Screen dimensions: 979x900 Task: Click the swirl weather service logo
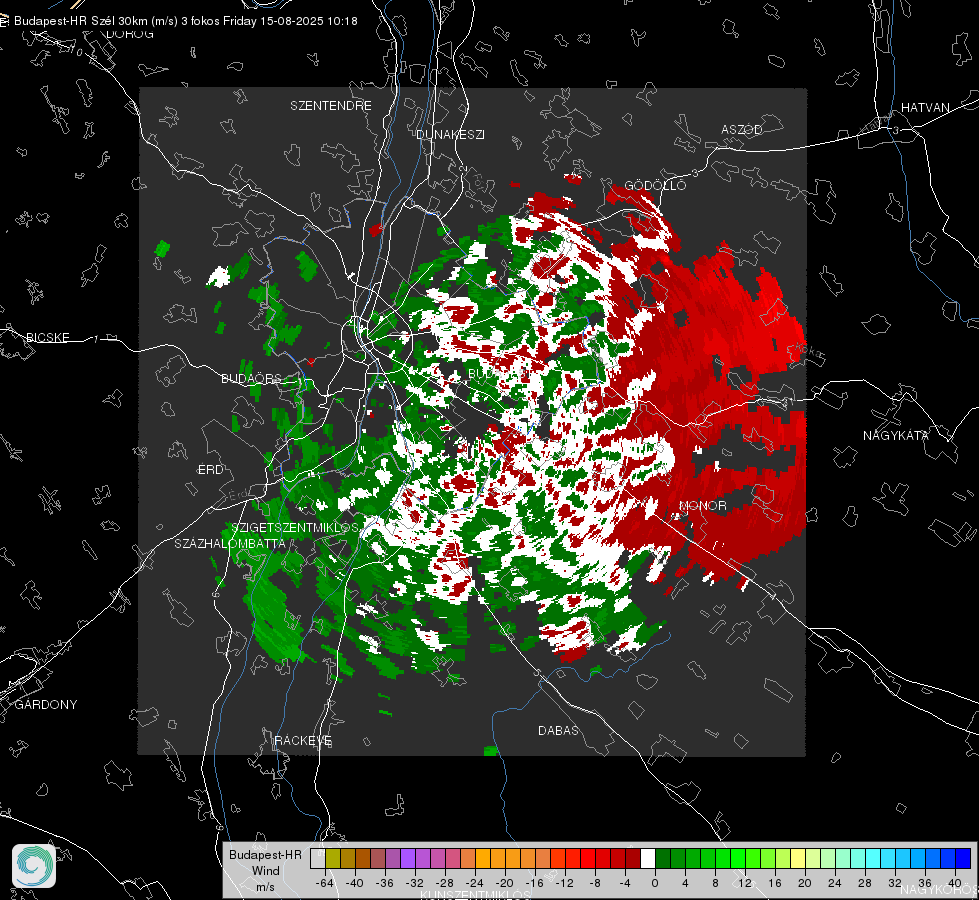pyautogui.click(x=34, y=866)
